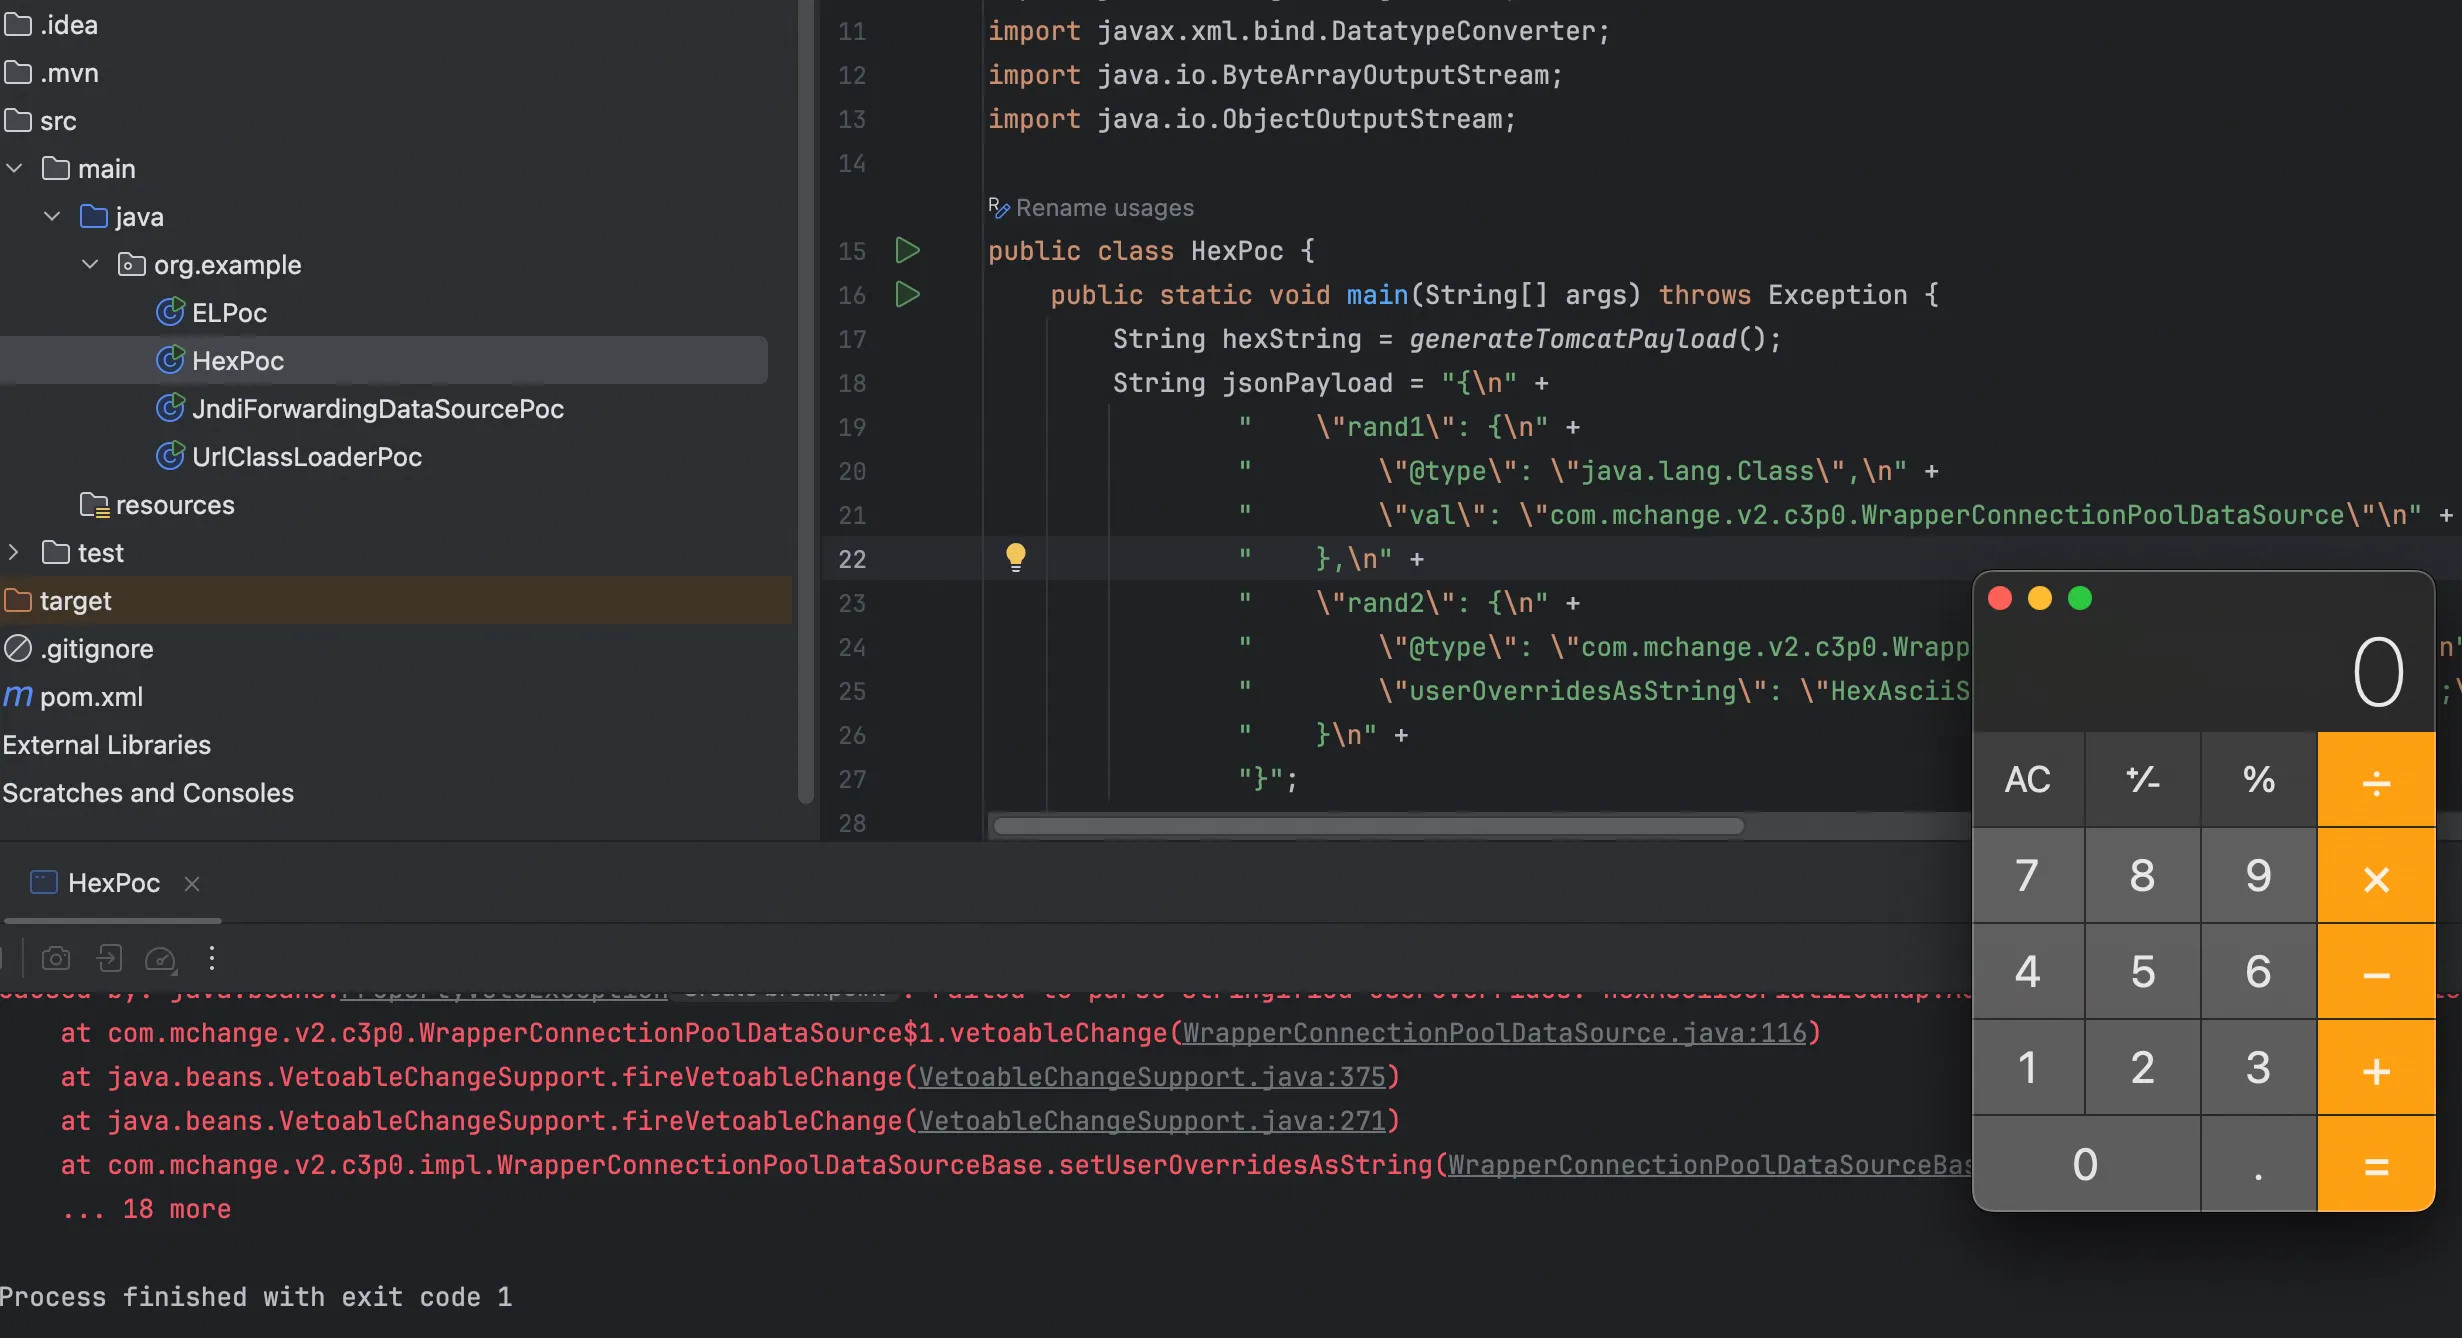Click the Rename usages inlay hint
This screenshot has height=1338, width=2462.
tap(1104, 208)
